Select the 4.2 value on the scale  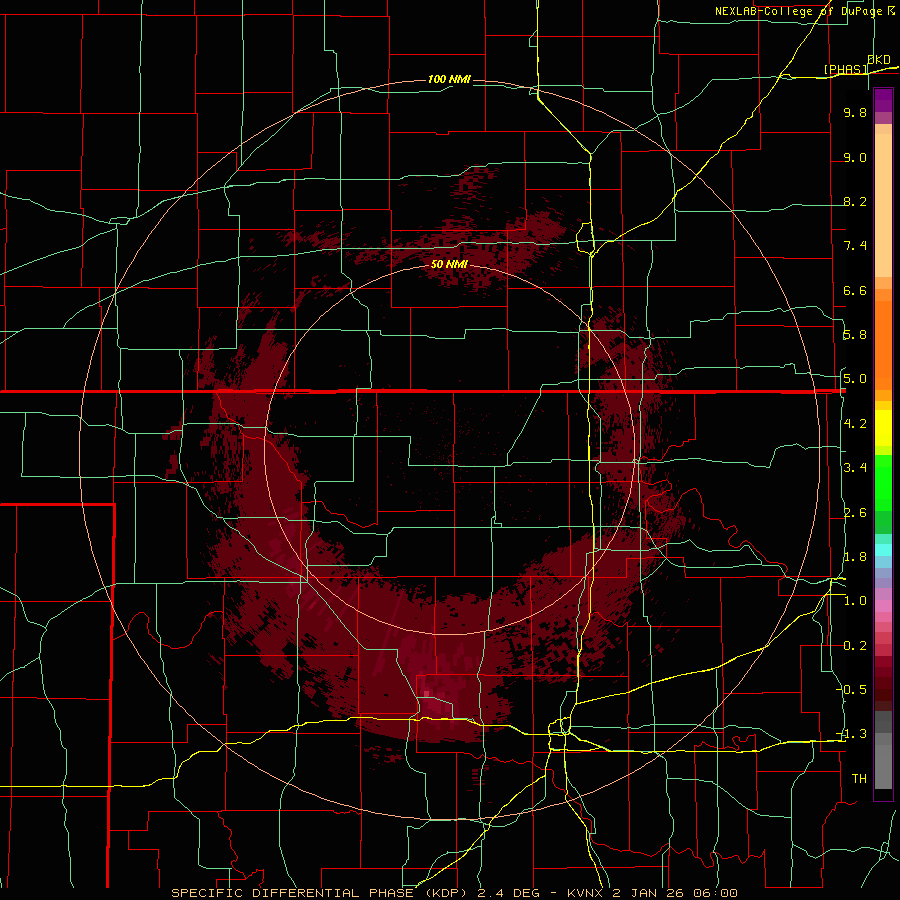[x=855, y=424]
